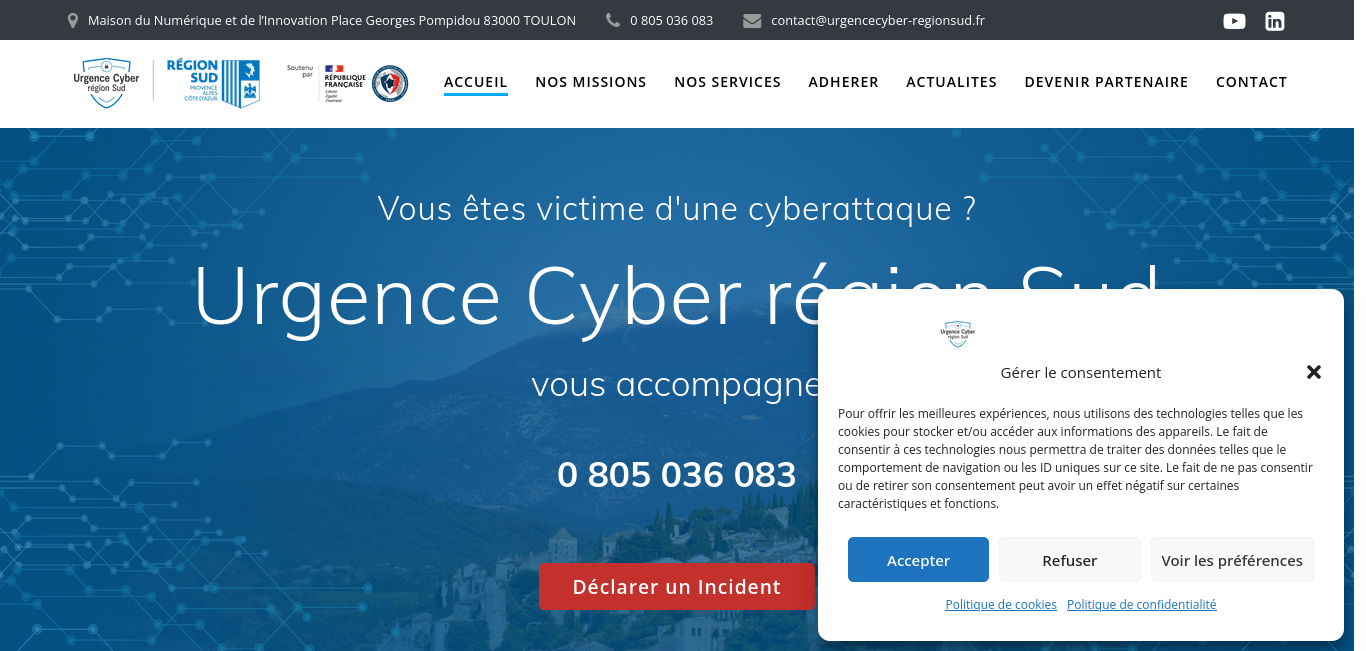Click the phone icon in top bar
This screenshot has height=651, width=1366.
613,20
